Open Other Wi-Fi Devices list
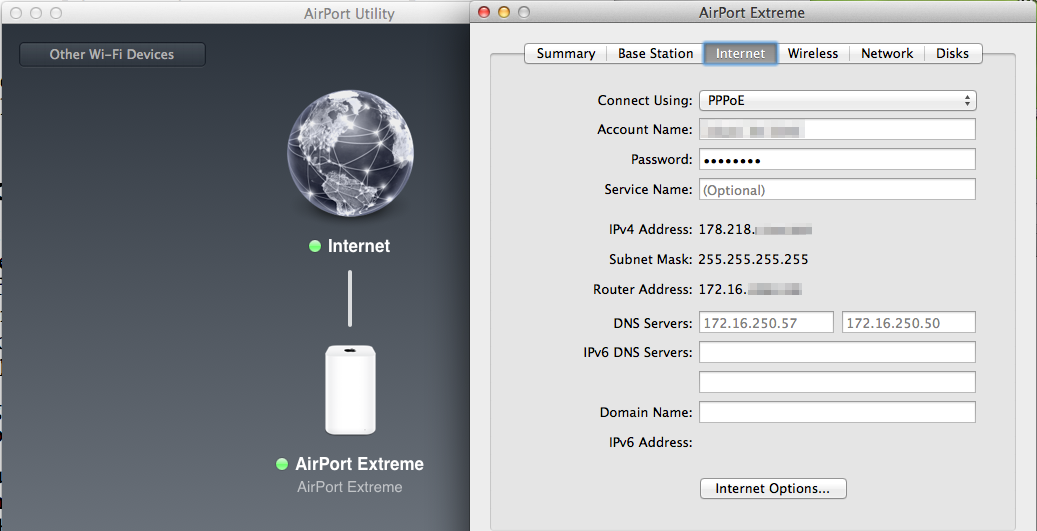 [x=112, y=55]
